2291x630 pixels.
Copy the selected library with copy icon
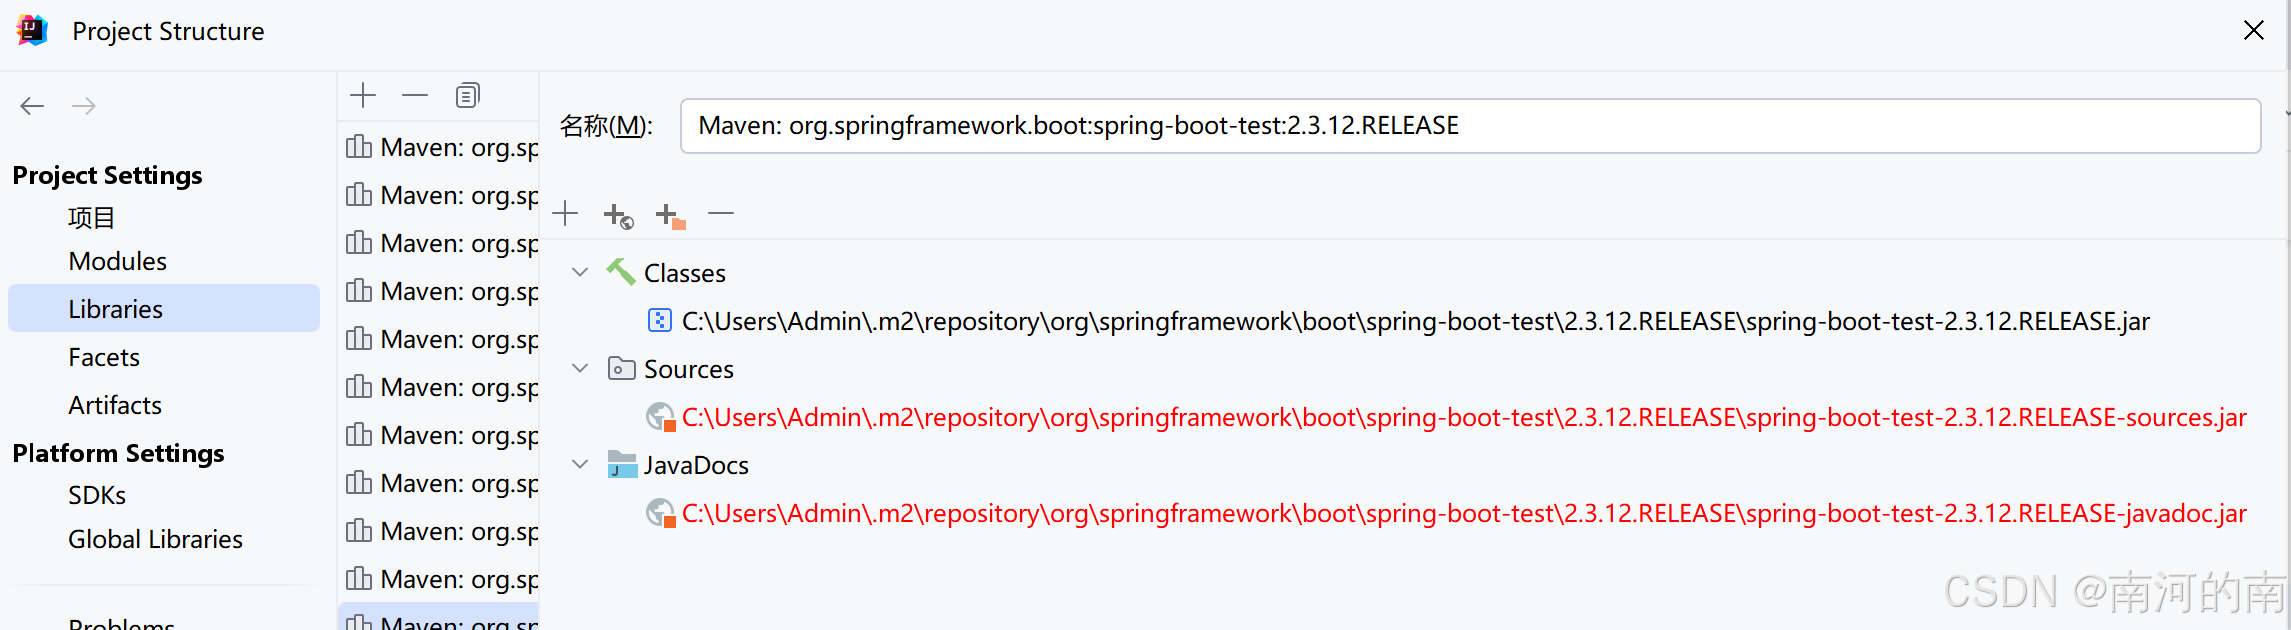(x=467, y=95)
